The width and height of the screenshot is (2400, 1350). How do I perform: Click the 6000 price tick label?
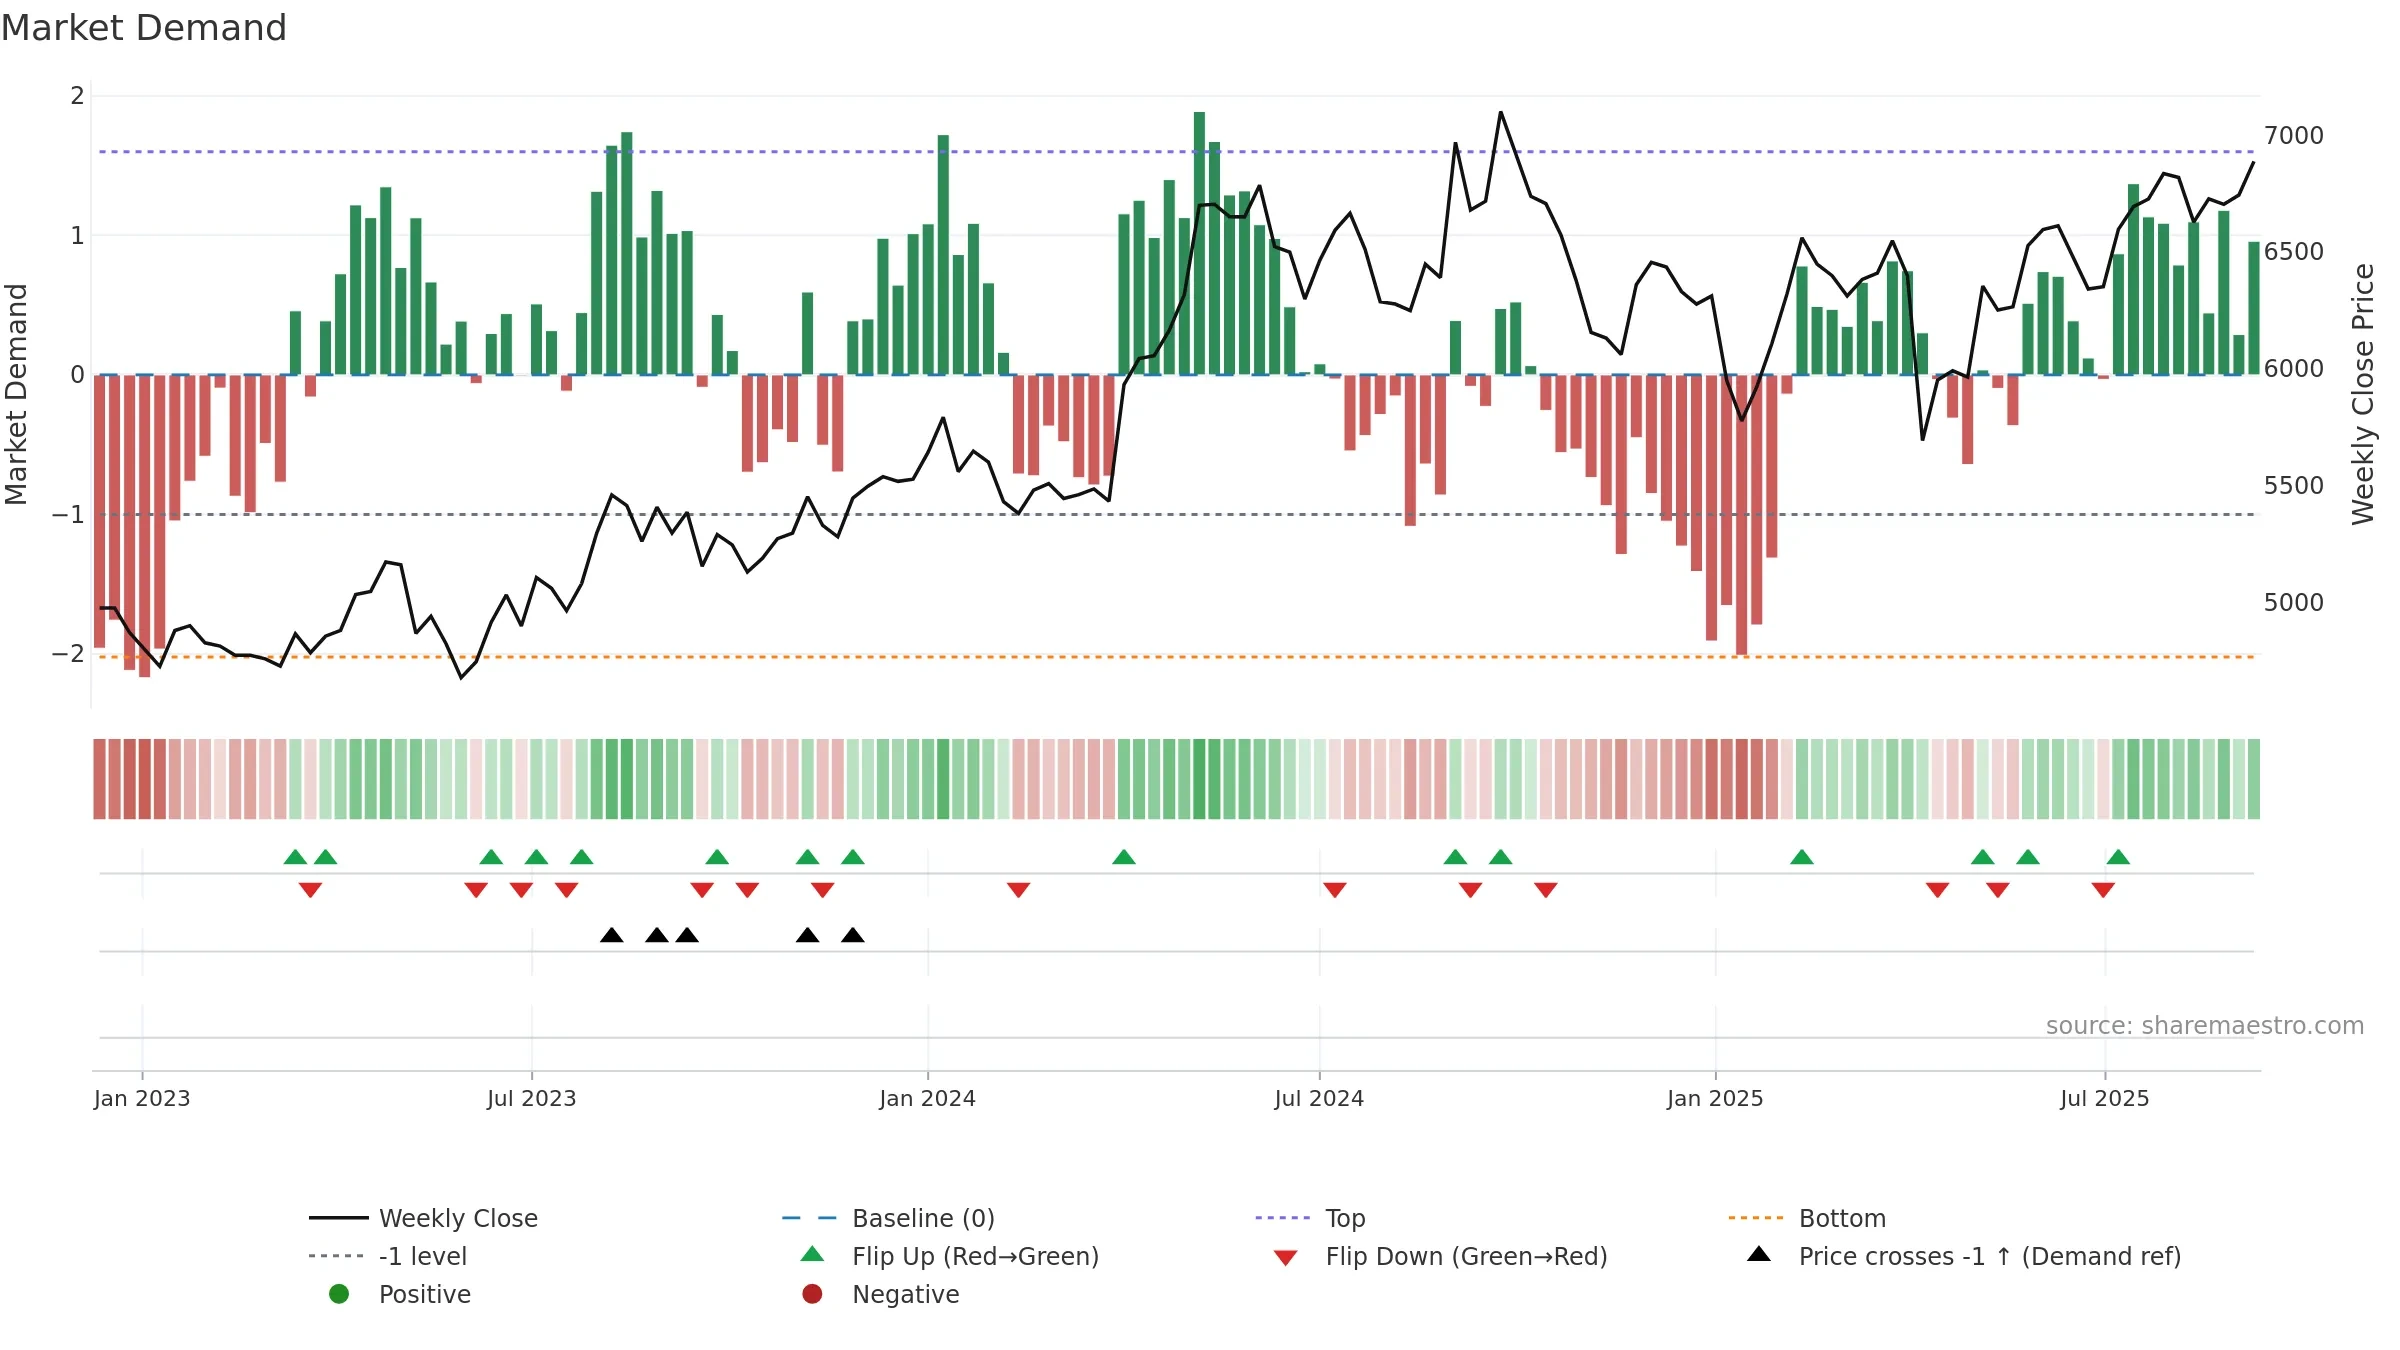click(x=2294, y=368)
